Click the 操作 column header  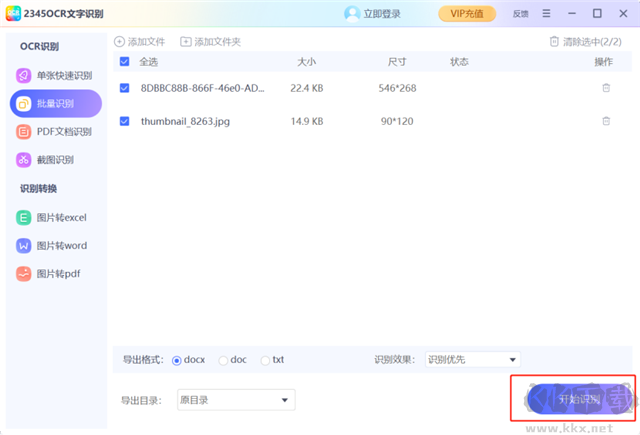[604, 62]
